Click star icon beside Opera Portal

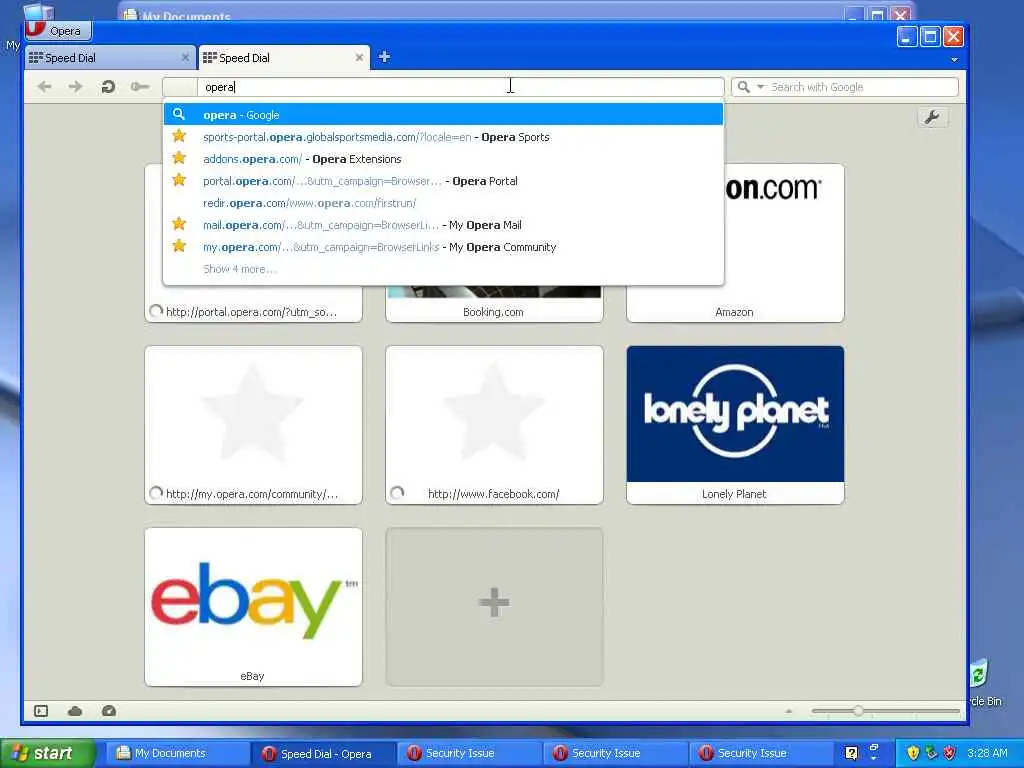(179, 180)
